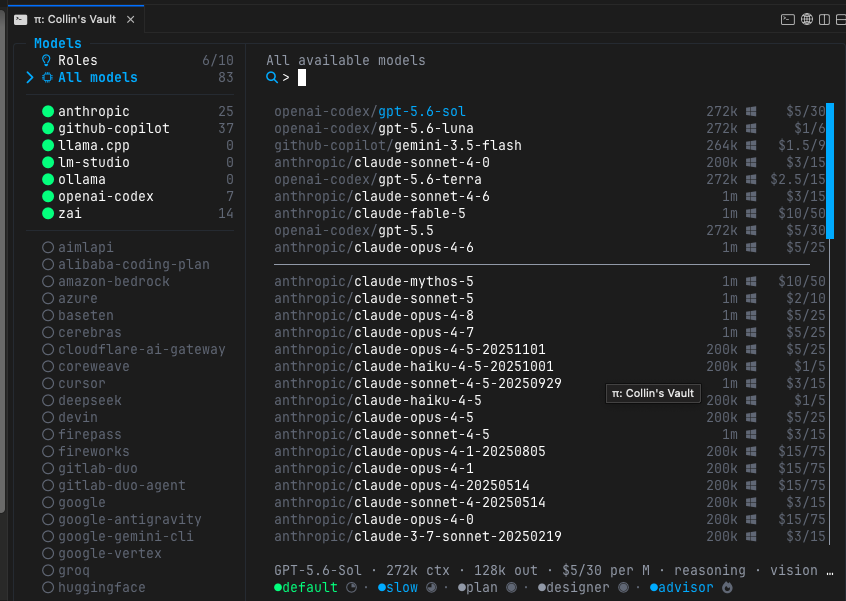
Task: Toggle the github-copilot provider dot
Action: point(48,128)
